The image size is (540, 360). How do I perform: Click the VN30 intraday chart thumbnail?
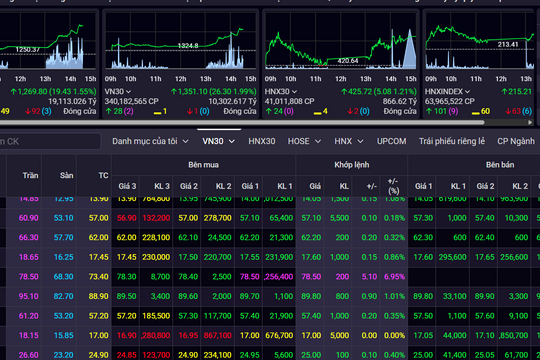181,41
